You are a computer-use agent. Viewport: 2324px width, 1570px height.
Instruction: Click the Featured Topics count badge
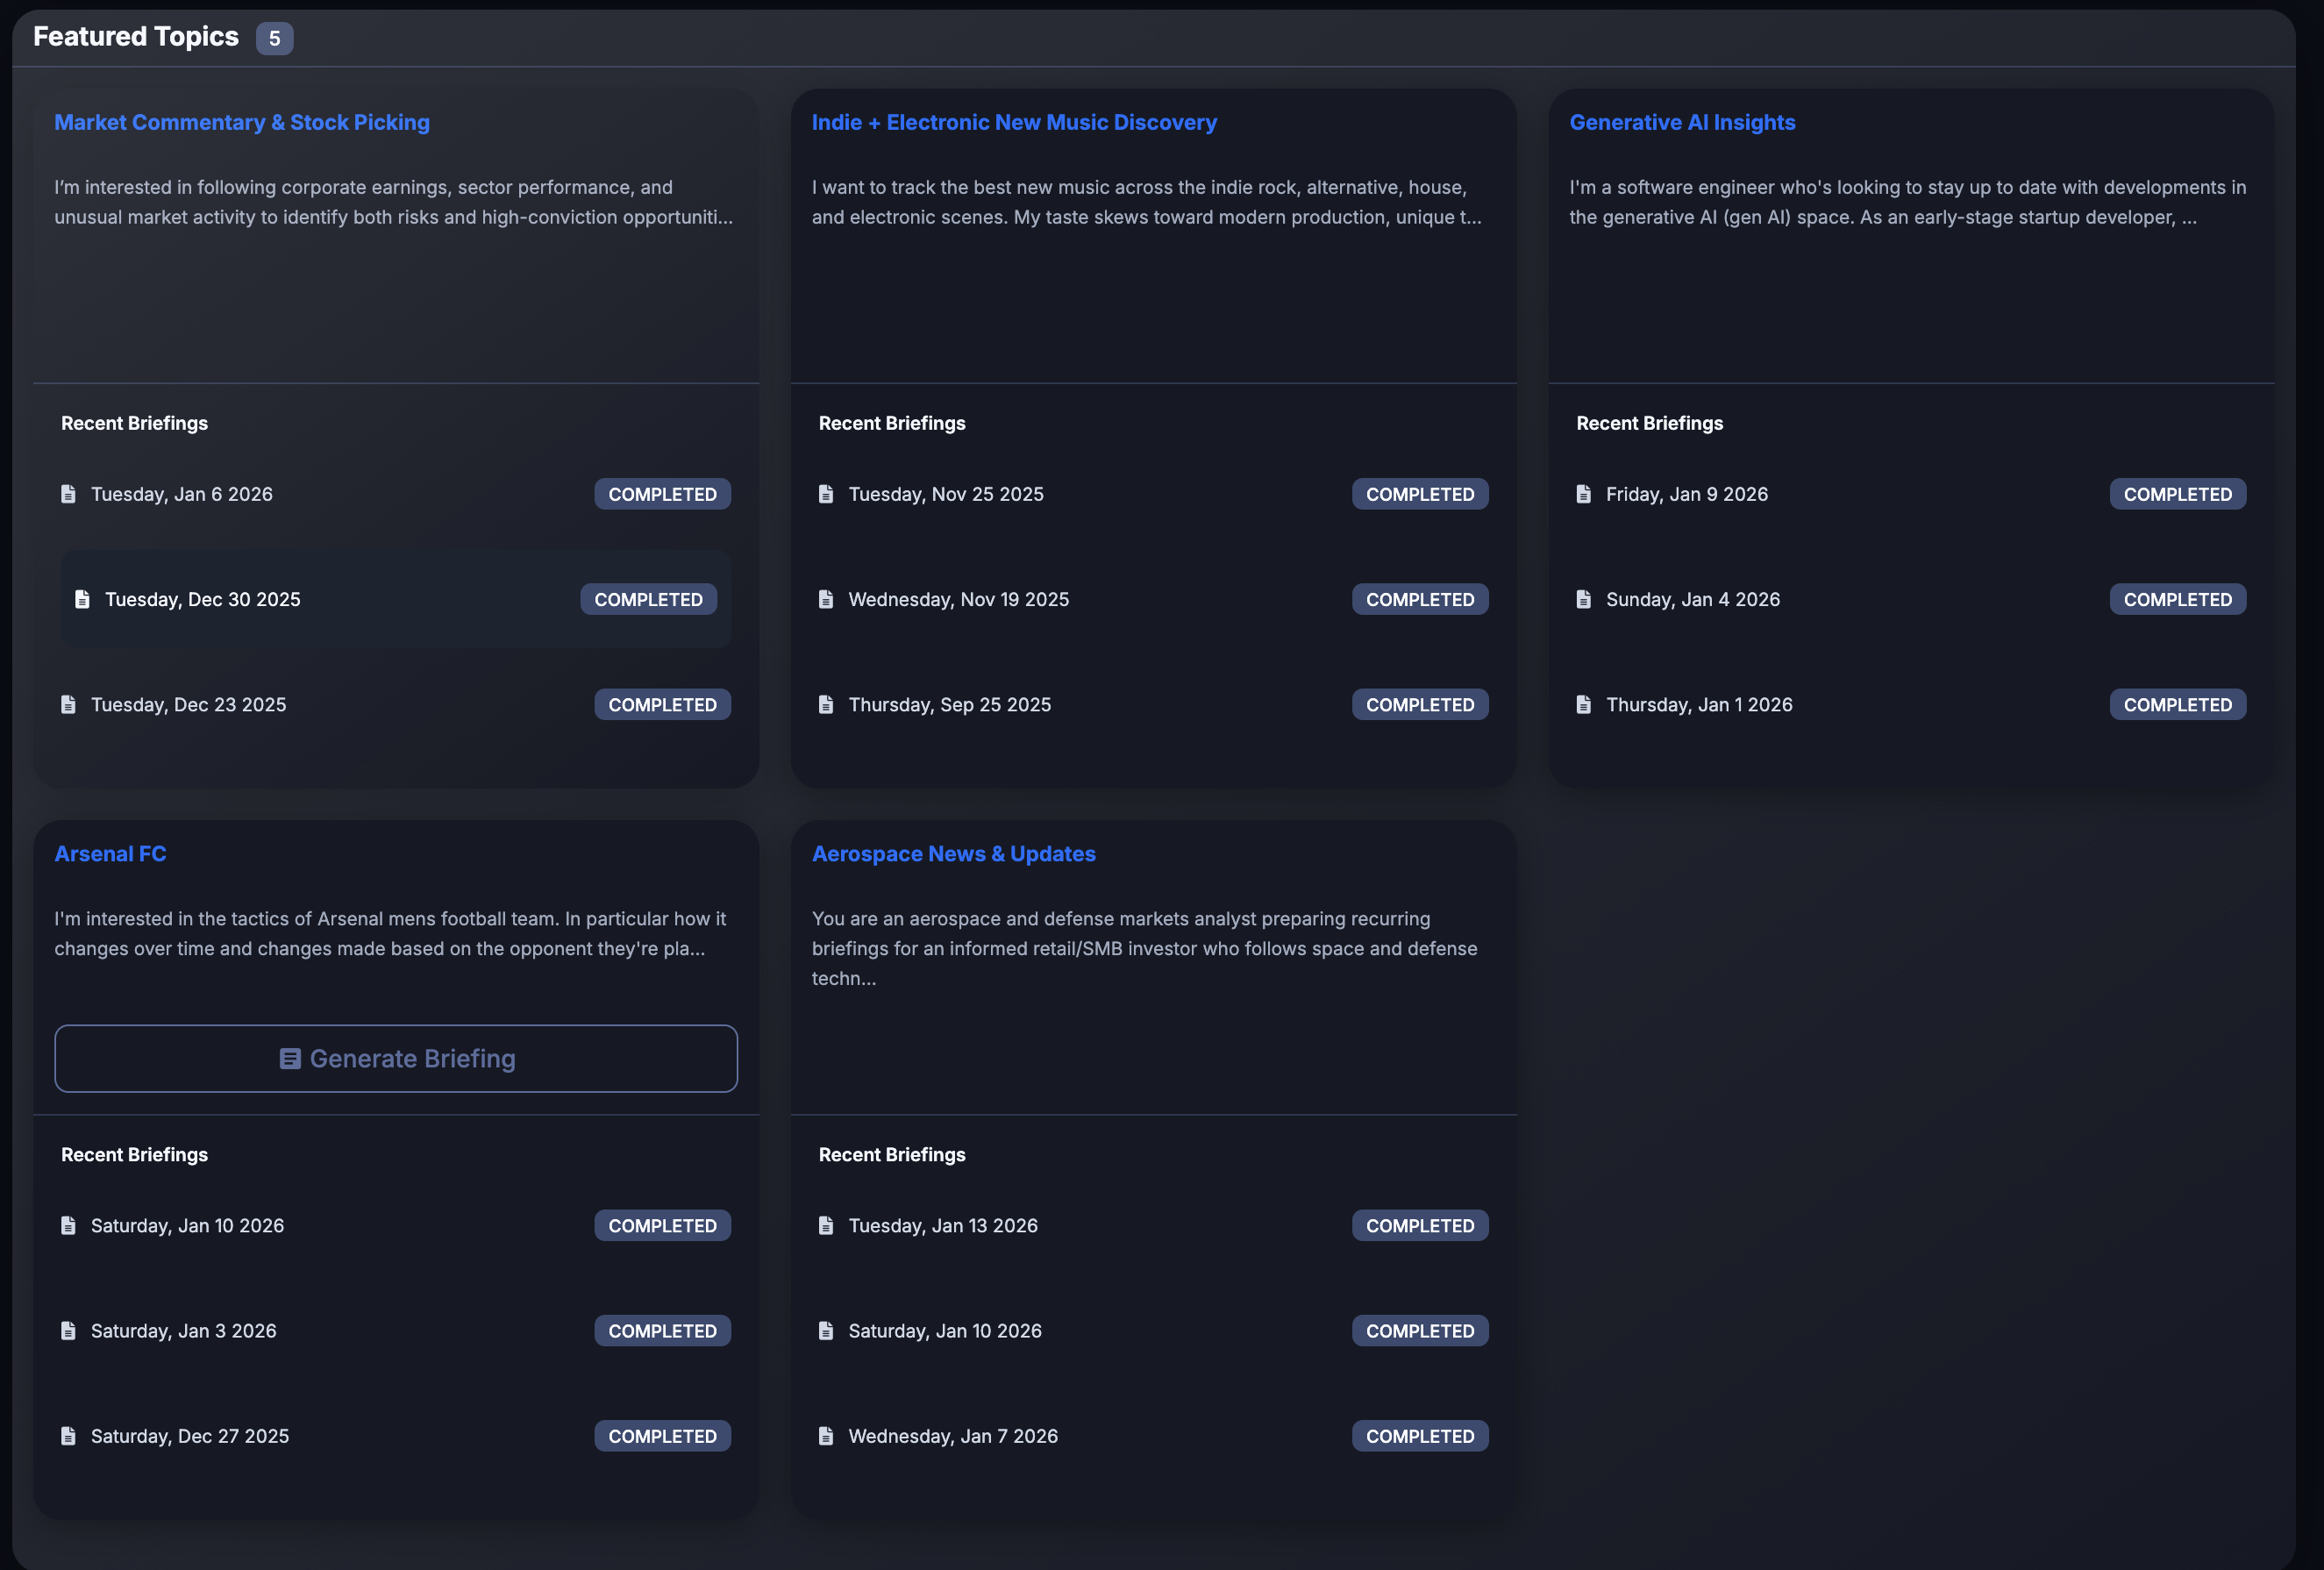(274, 38)
